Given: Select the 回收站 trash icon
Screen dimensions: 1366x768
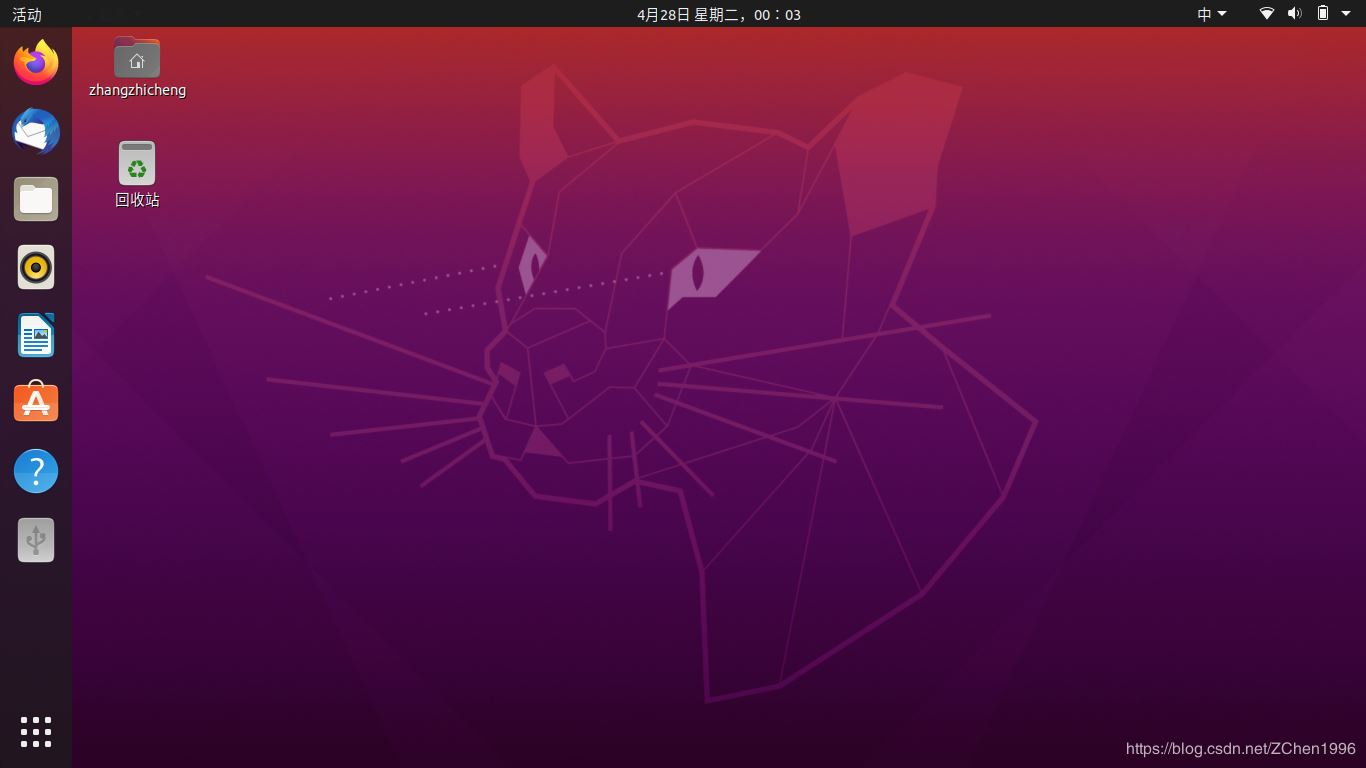Looking at the screenshot, I should click(137, 163).
